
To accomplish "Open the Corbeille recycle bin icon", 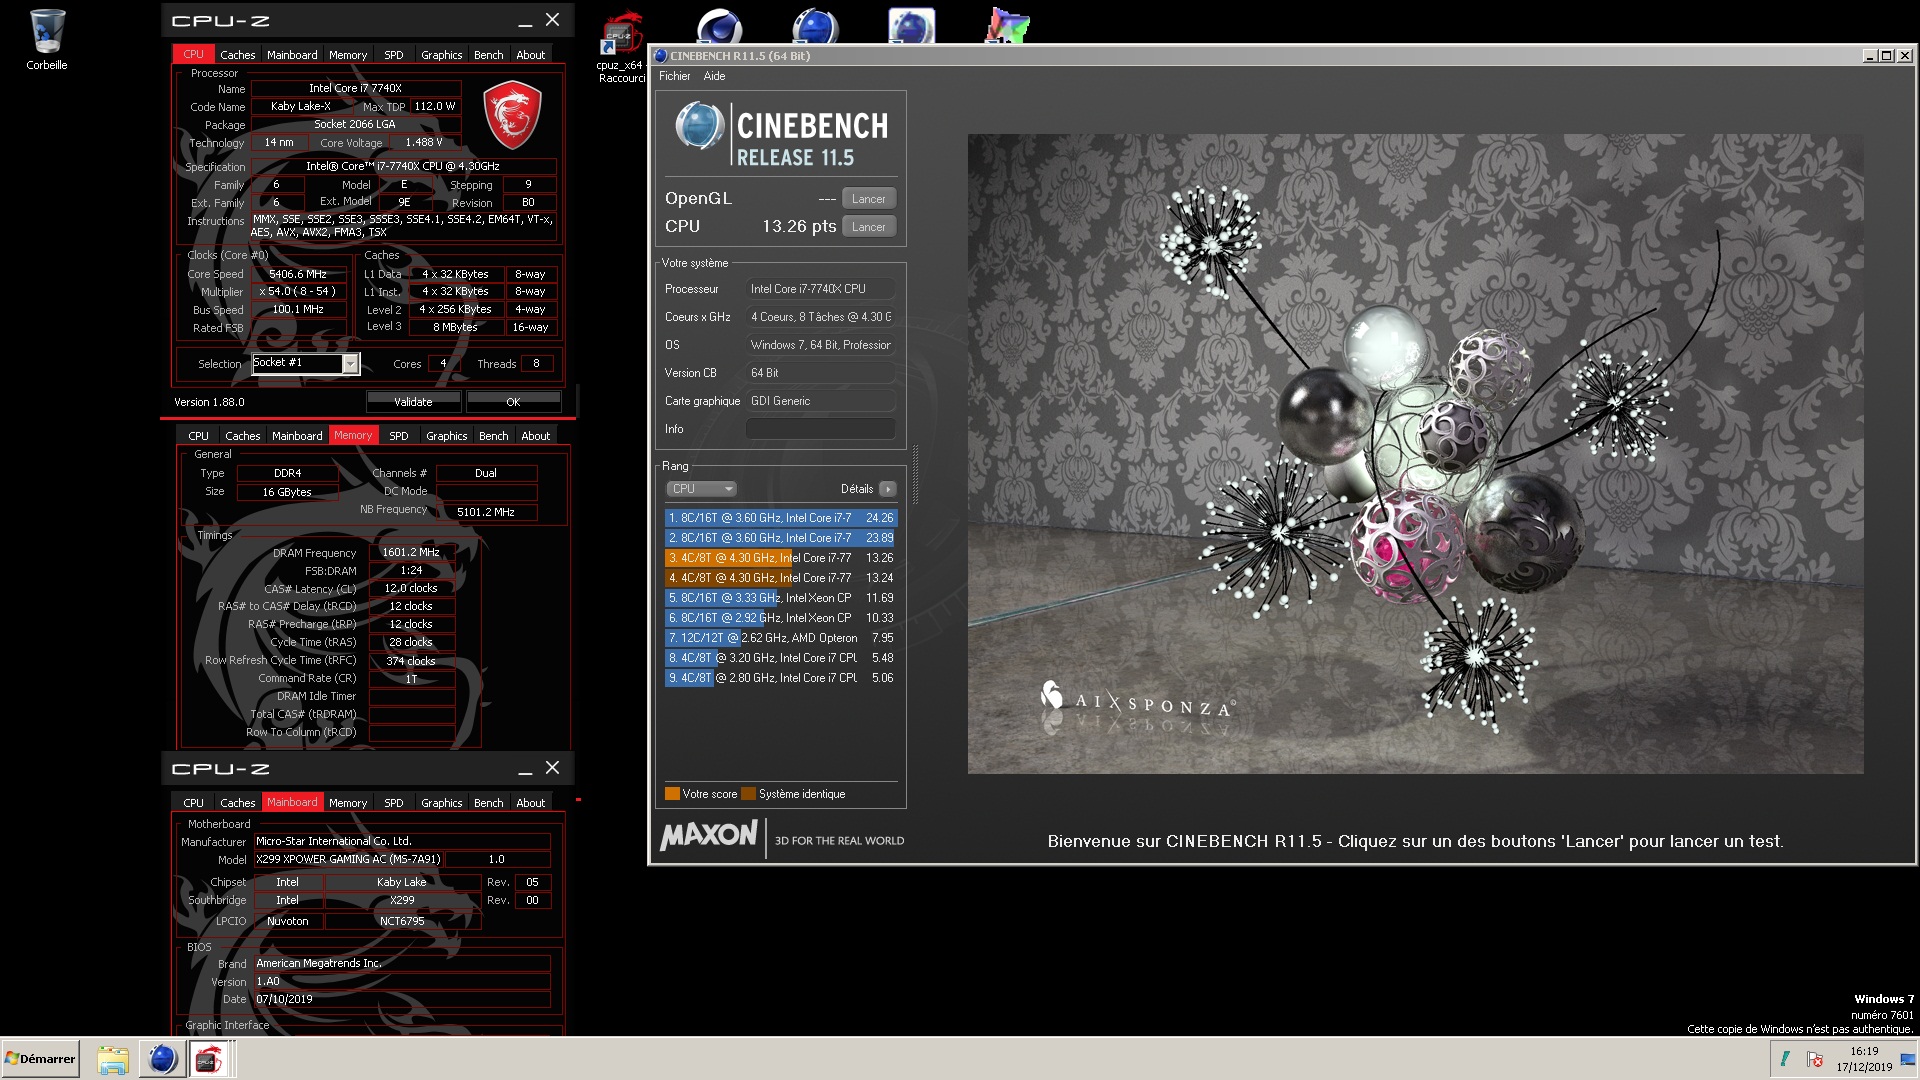I will pyautogui.click(x=46, y=39).
